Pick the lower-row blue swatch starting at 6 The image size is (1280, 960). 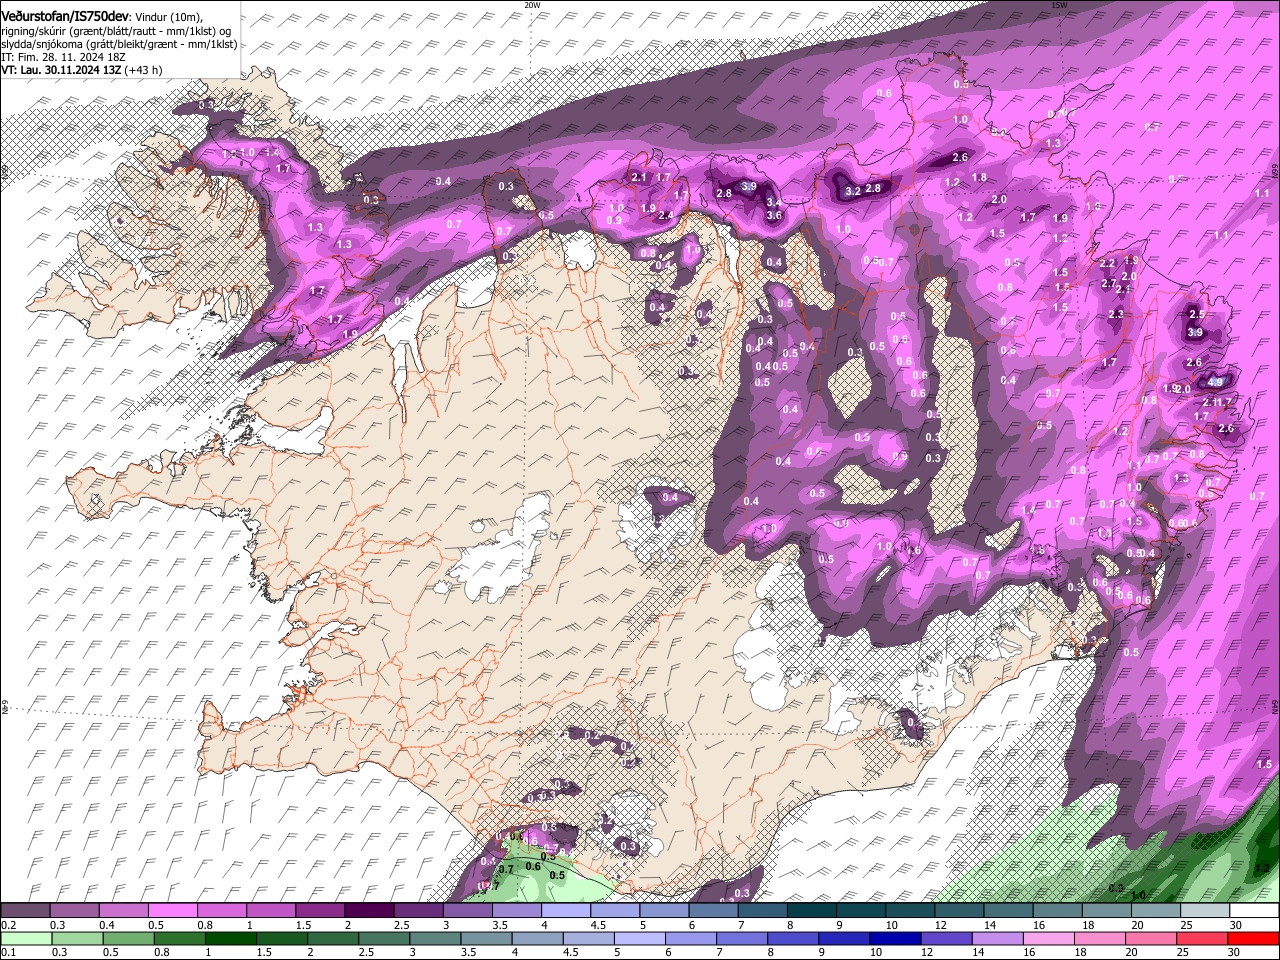pyautogui.click(x=691, y=939)
